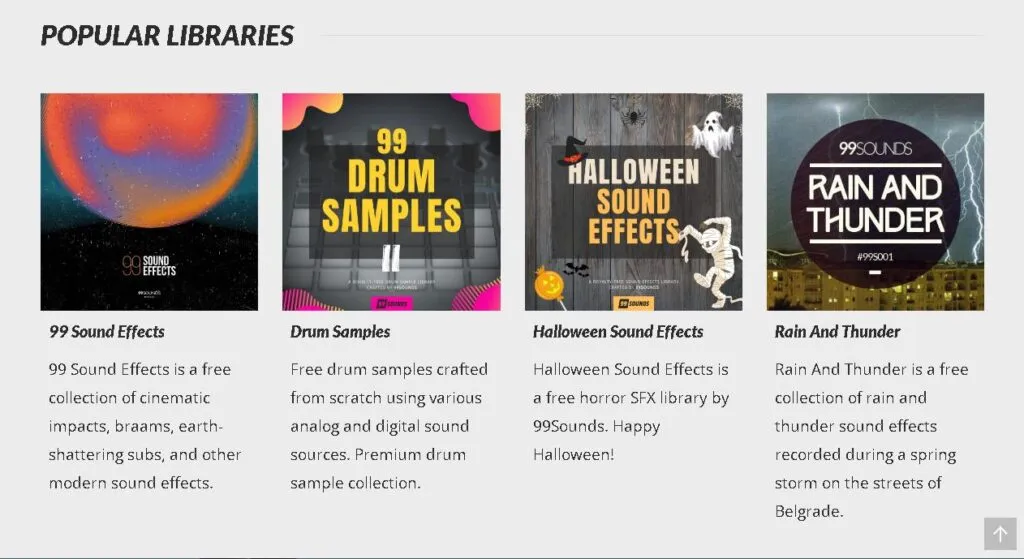Click the 99Sounds logo on Rain cover
The width and height of the screenshot is (1024, 559).
875,149
